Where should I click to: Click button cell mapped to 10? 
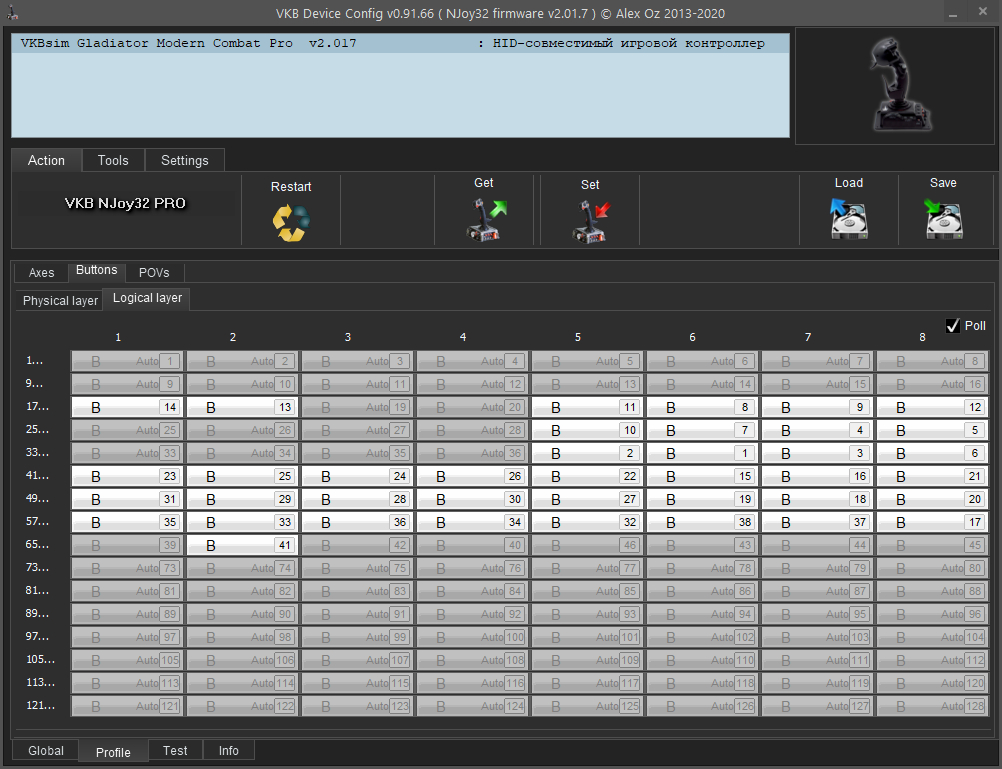coord(587,430)
